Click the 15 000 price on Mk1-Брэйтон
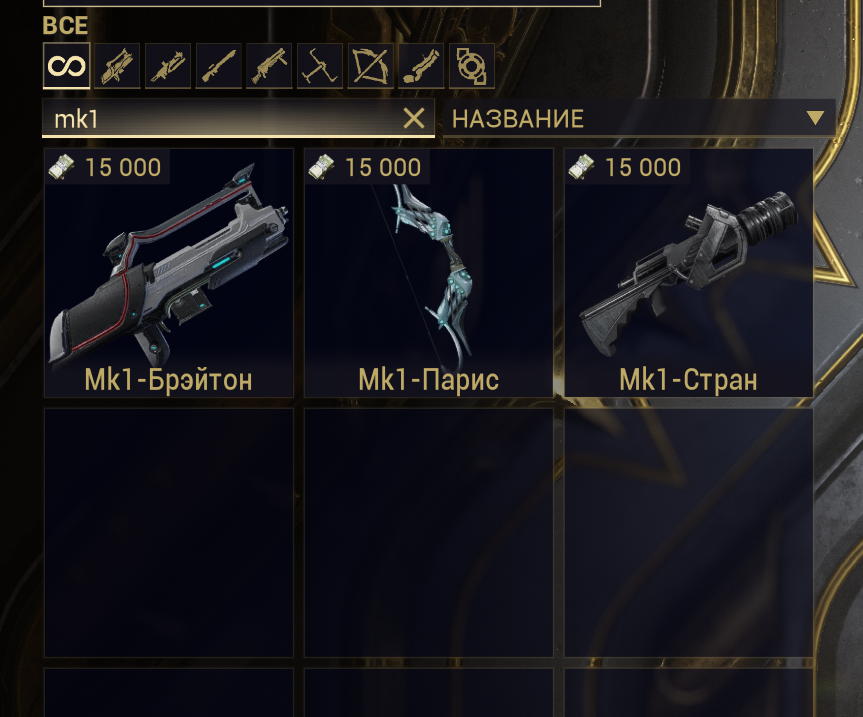This screenshot has width=863, height=717. click(123, 167)
